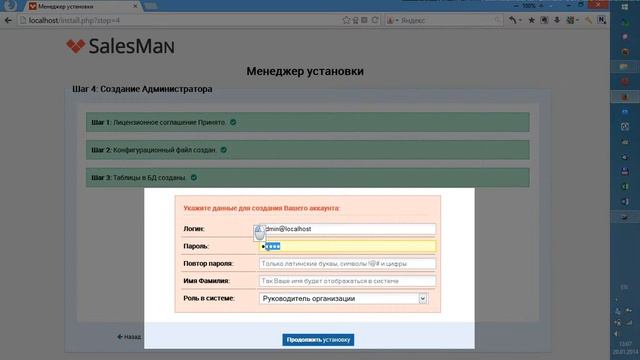Viewport: 640px width, 360px height.
Task: Open the Роль в системе dropdown
Action: 343,298
